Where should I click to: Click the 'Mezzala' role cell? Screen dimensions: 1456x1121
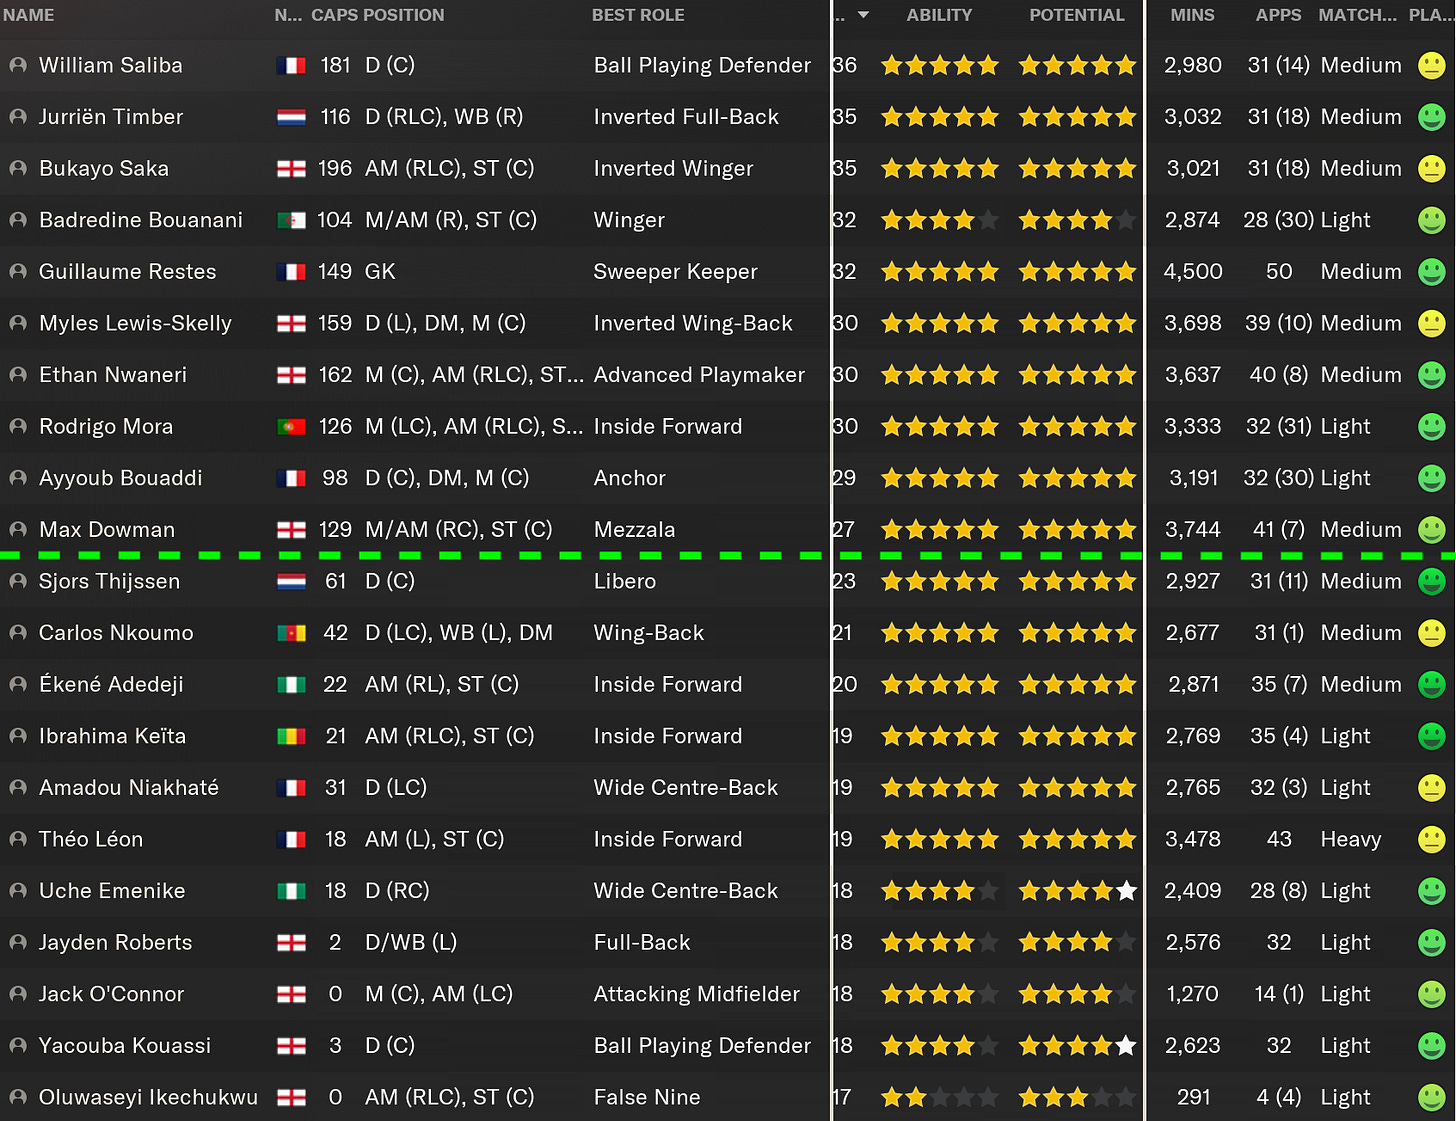635,530
